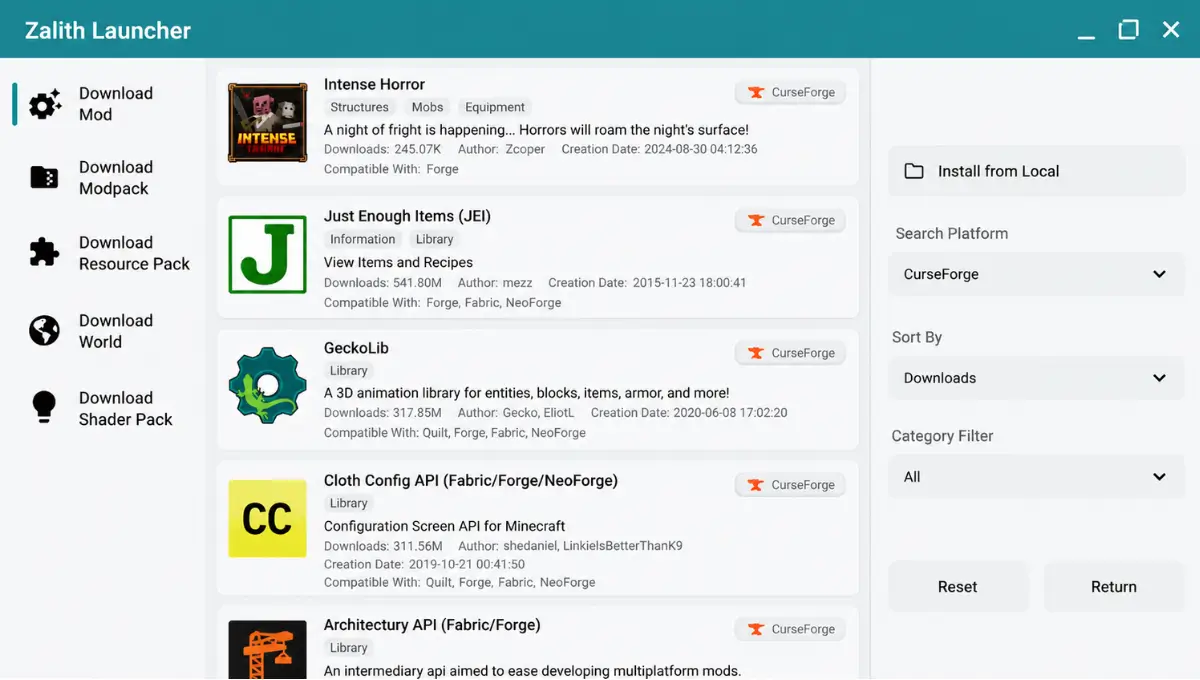This screenshot has height=680, width=1200.
Task: Click the Return button
Action: (x=1114, y=587)
